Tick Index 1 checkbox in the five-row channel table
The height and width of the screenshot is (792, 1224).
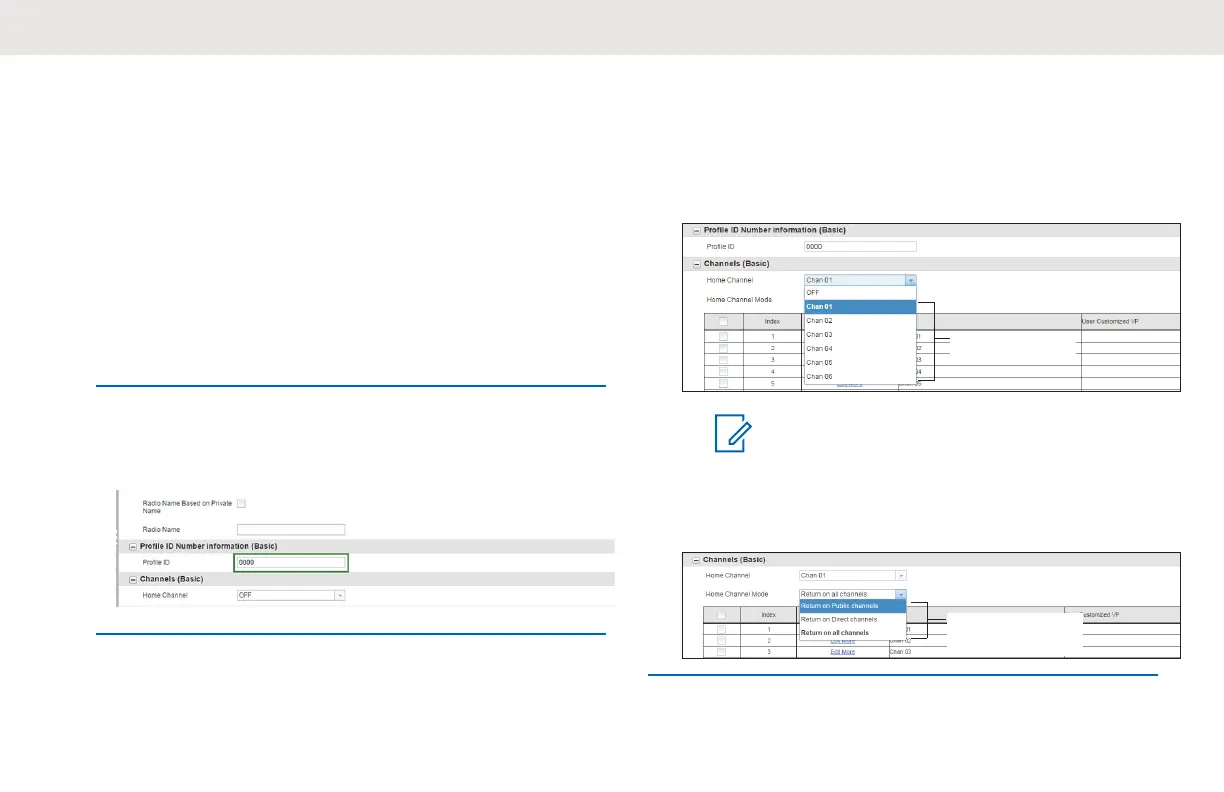click(x=724, y=336)
